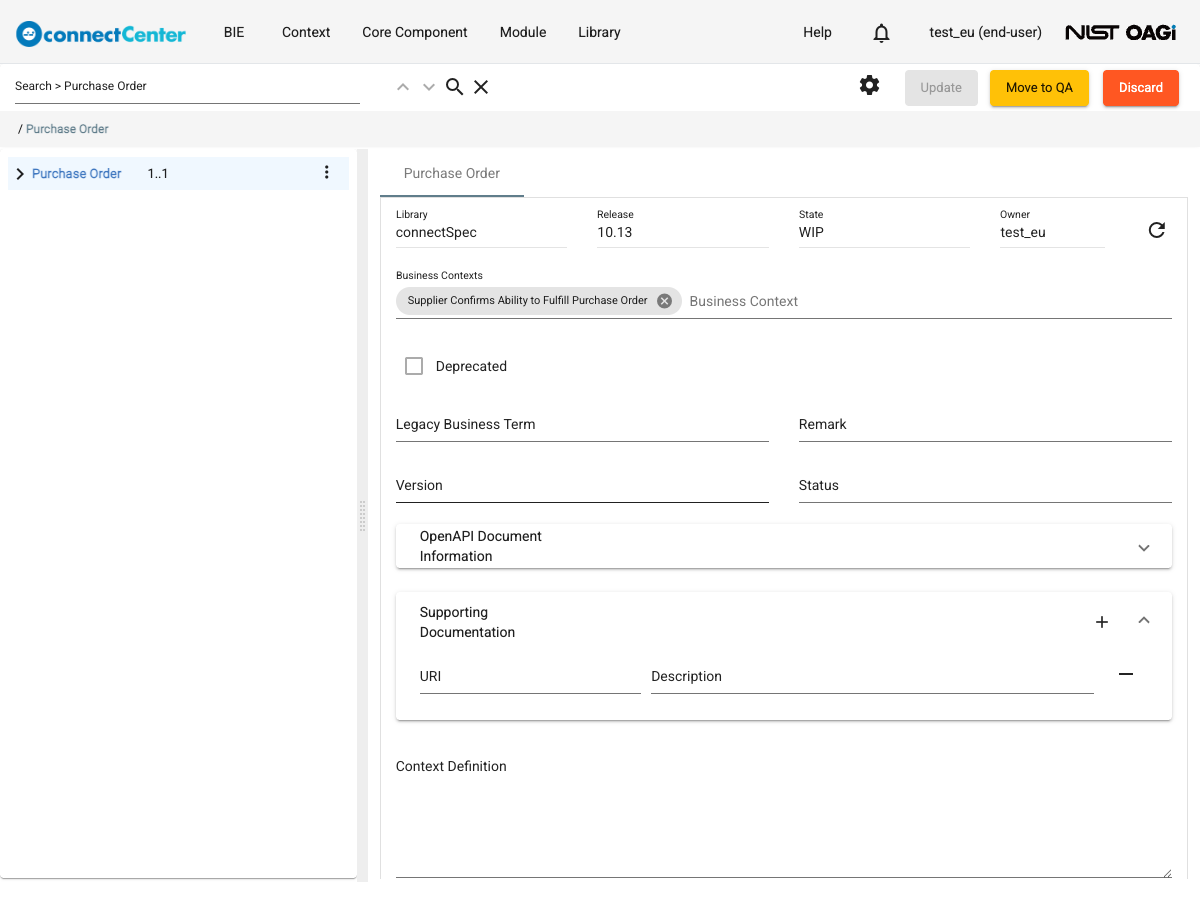The image size is (1200, 913).
Task: Collapse the Supporting Documentation panel
Action: [x=1144, y=620]
